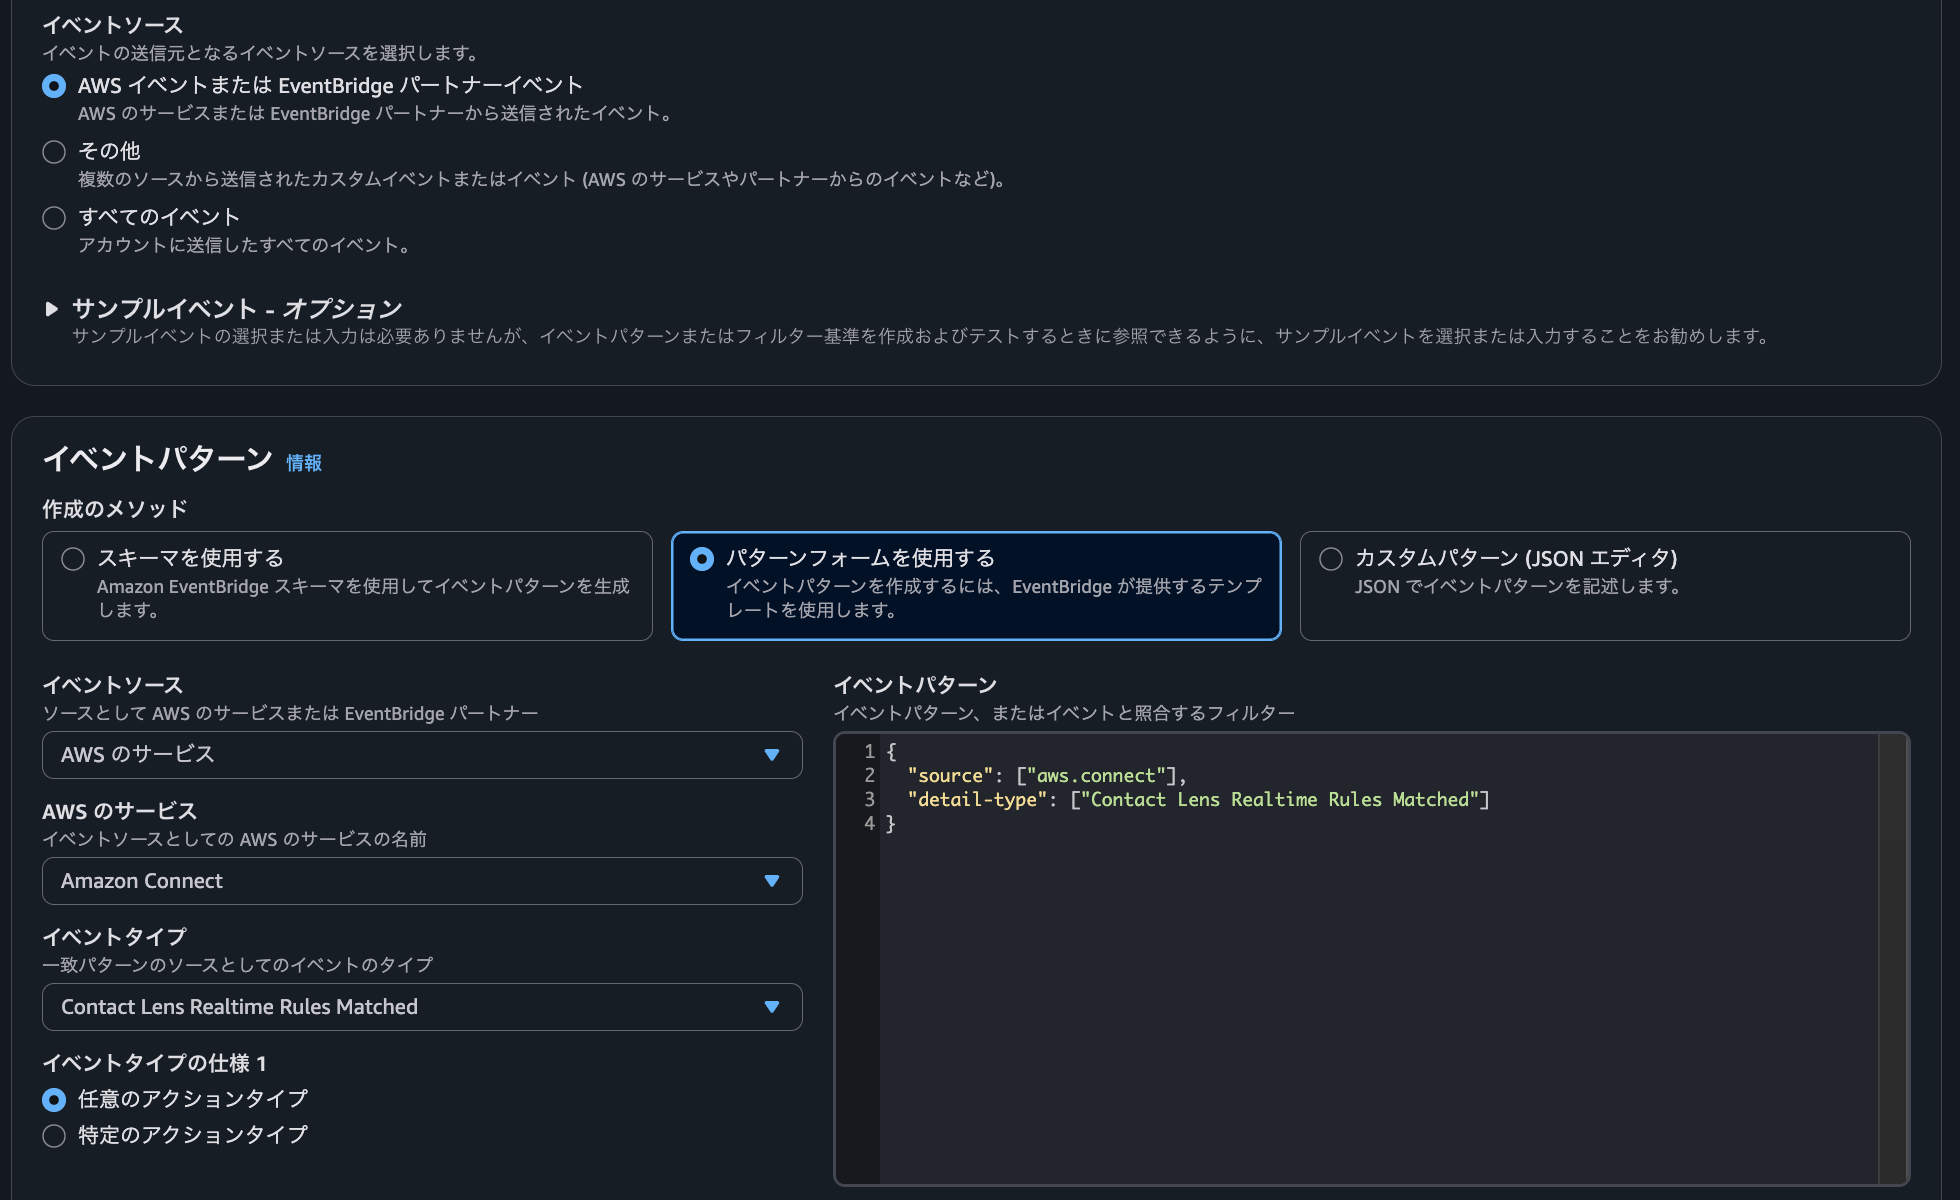
Task: Choose 任意のアクションタイプ under イベントタイプの仕様 1
Action: point(54,1099)
